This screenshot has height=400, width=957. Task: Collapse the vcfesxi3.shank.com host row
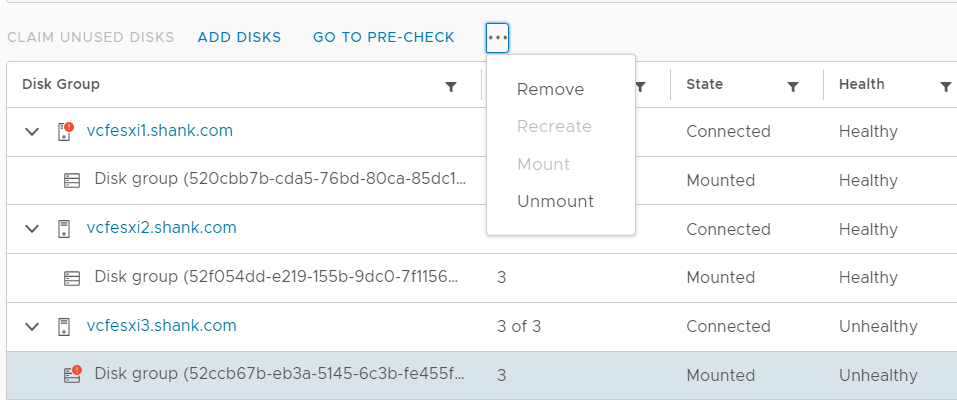(32, 327)
